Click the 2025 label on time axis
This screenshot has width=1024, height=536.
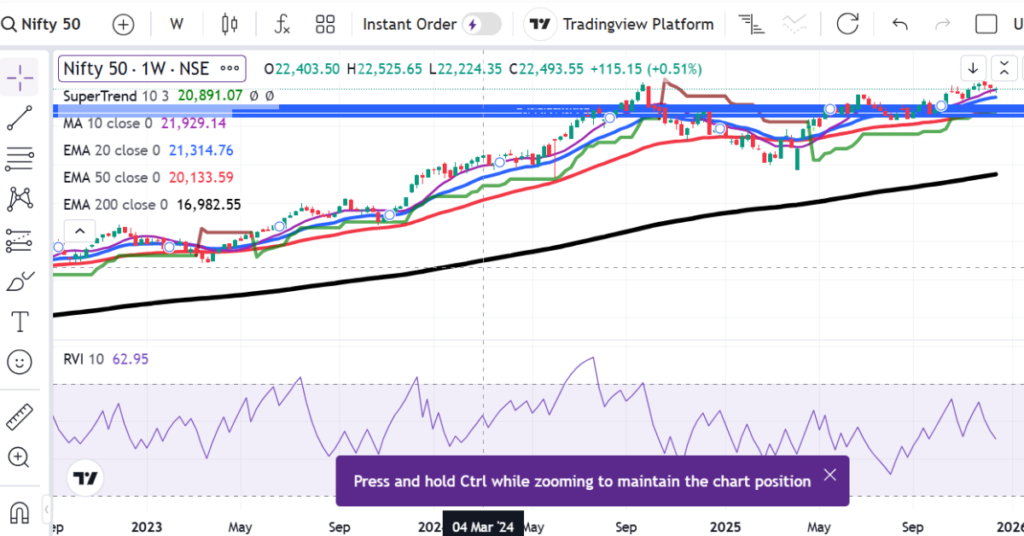(725, 528)
